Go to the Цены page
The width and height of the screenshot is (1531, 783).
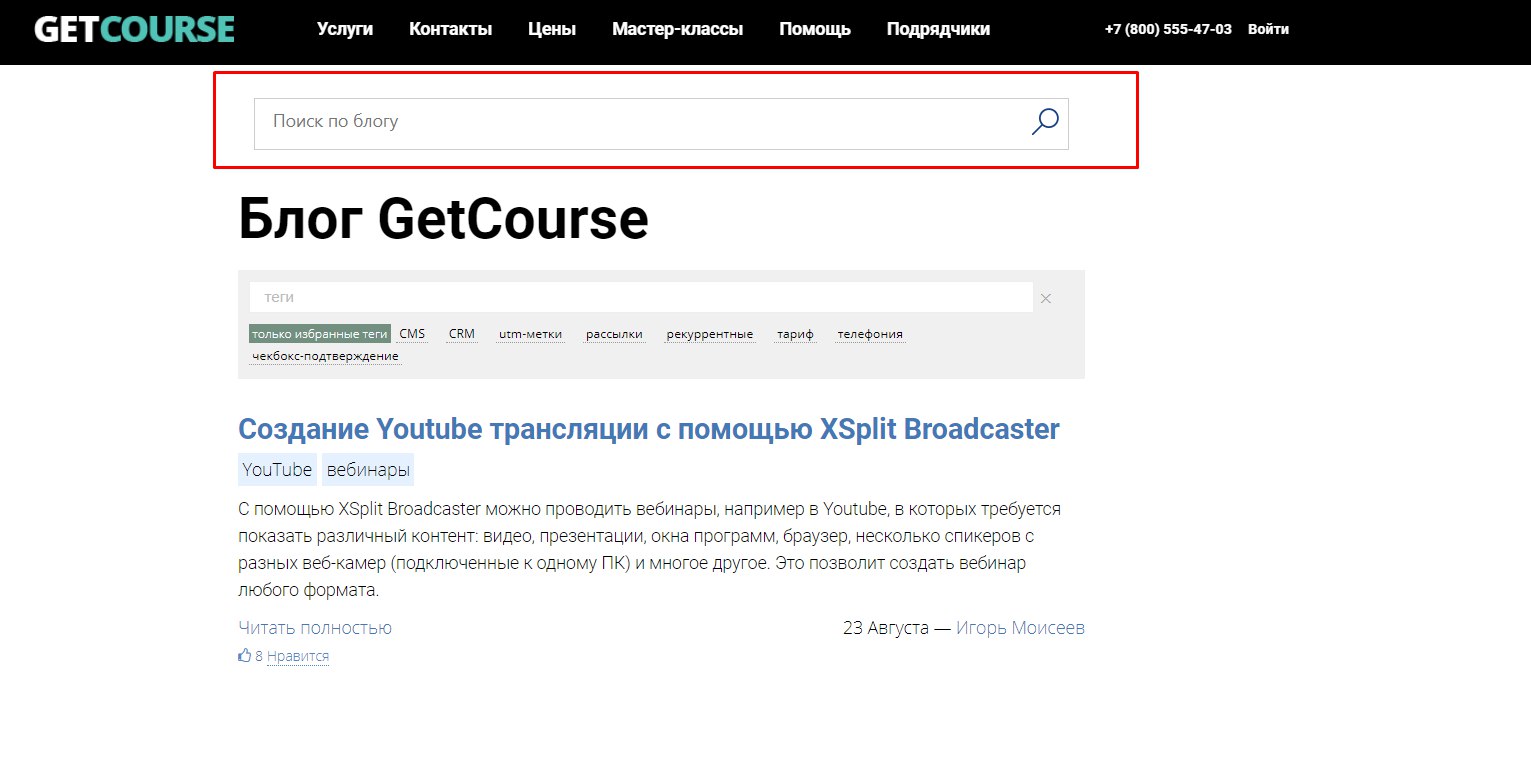552,29
